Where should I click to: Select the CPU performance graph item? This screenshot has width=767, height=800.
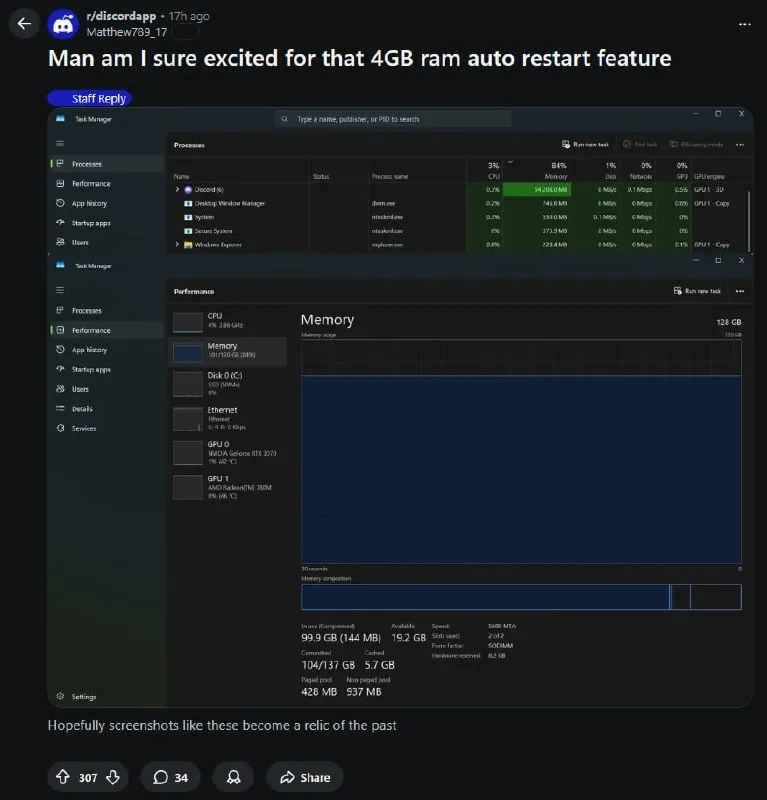(x=228, y=321)
